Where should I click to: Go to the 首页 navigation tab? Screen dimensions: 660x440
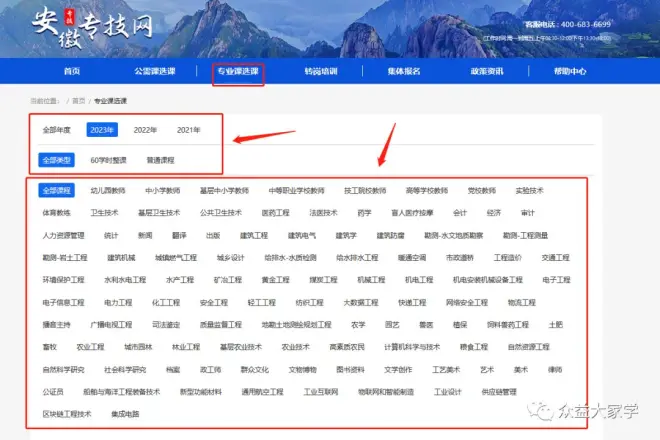tap(71, 71)
